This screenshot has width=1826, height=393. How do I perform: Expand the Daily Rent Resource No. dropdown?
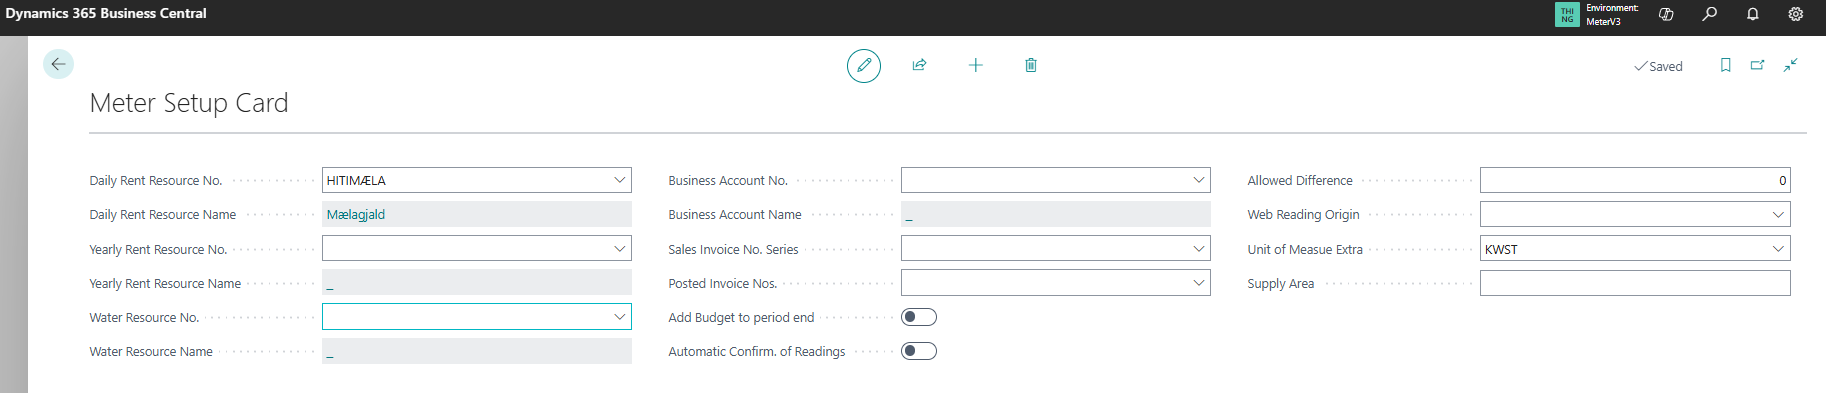[620, 180]
